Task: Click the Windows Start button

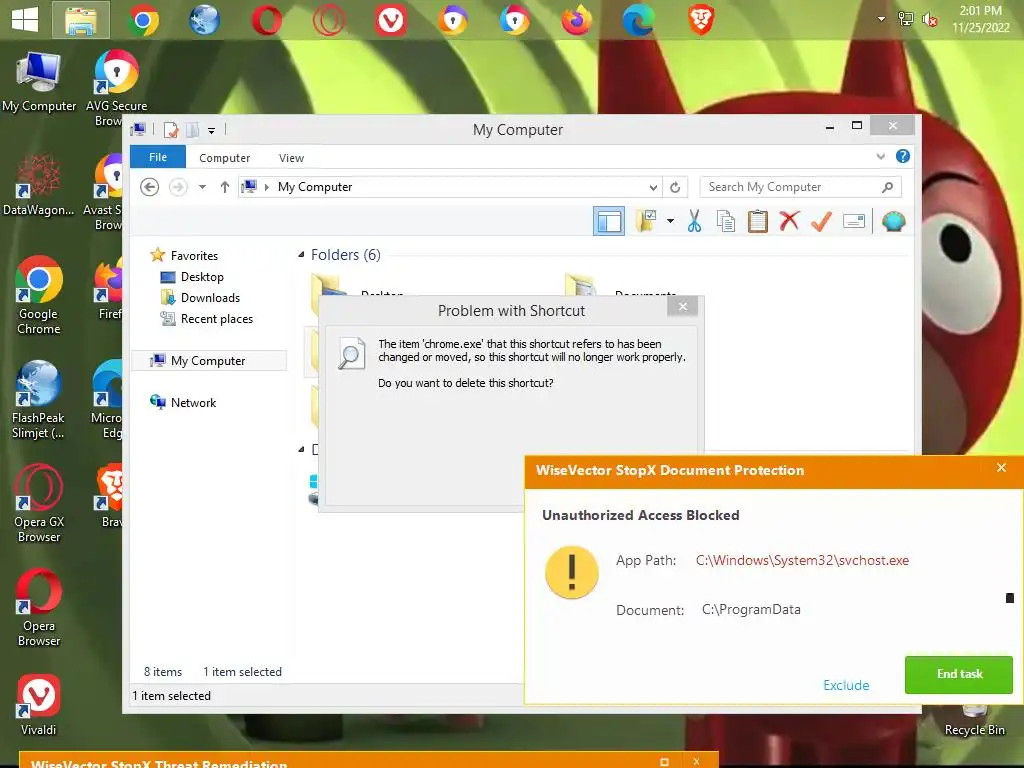Action: coord(25,20)
